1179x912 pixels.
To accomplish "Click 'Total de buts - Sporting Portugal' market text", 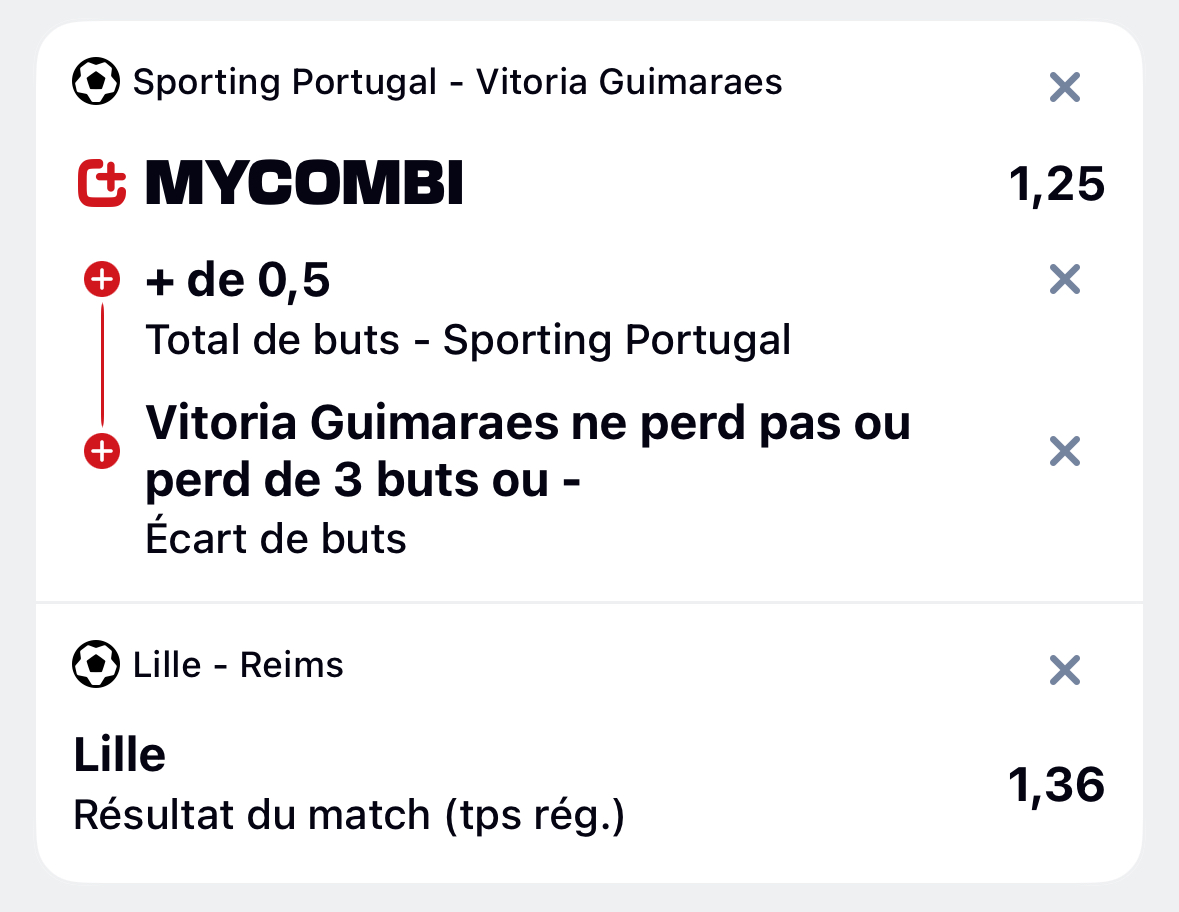I will click(x=468, y=340).
